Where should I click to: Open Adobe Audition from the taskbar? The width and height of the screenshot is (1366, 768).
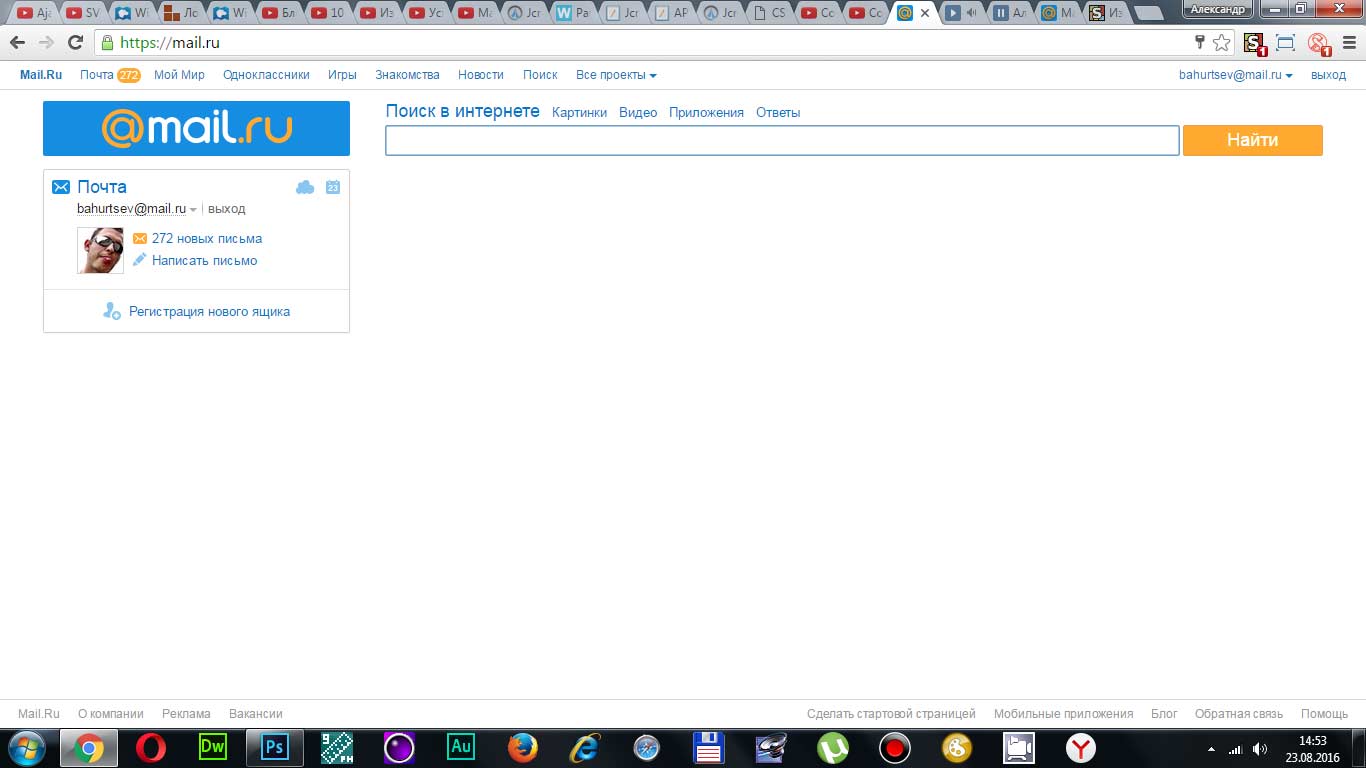coord(461,747)
